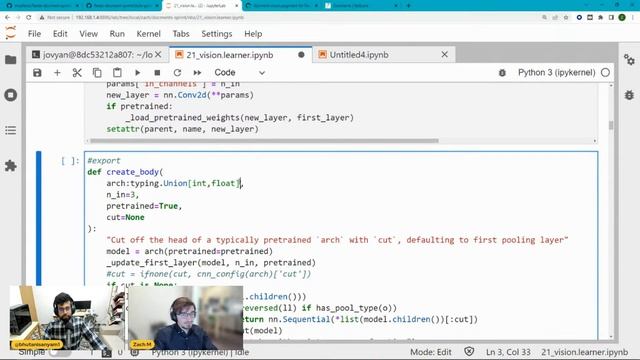Image resolution: width=640 pixels, height=360 pixels.
Task: Click the empty cell execution prompt
Action: pyautogui.click(x=70, y=161)
